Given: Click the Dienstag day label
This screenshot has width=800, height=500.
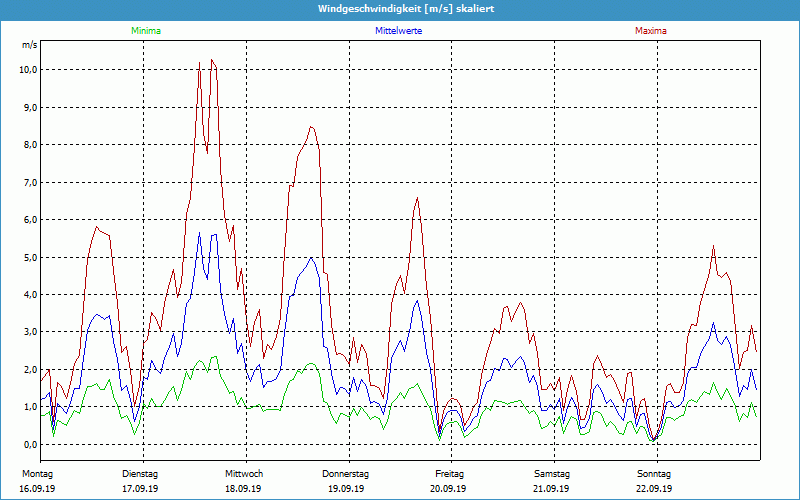Looking at the screenshot, I should (x=140, y=474).
